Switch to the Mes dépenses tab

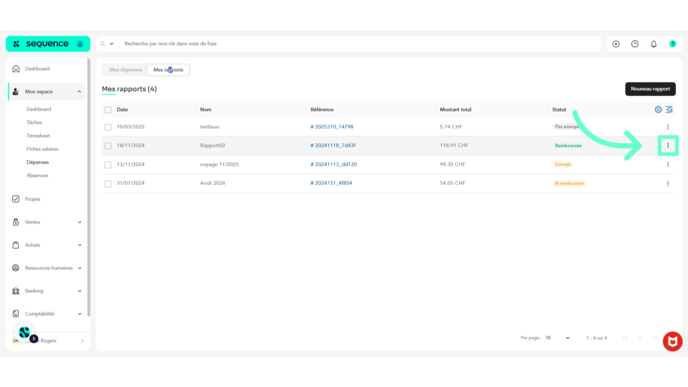(x=125, y=70)
